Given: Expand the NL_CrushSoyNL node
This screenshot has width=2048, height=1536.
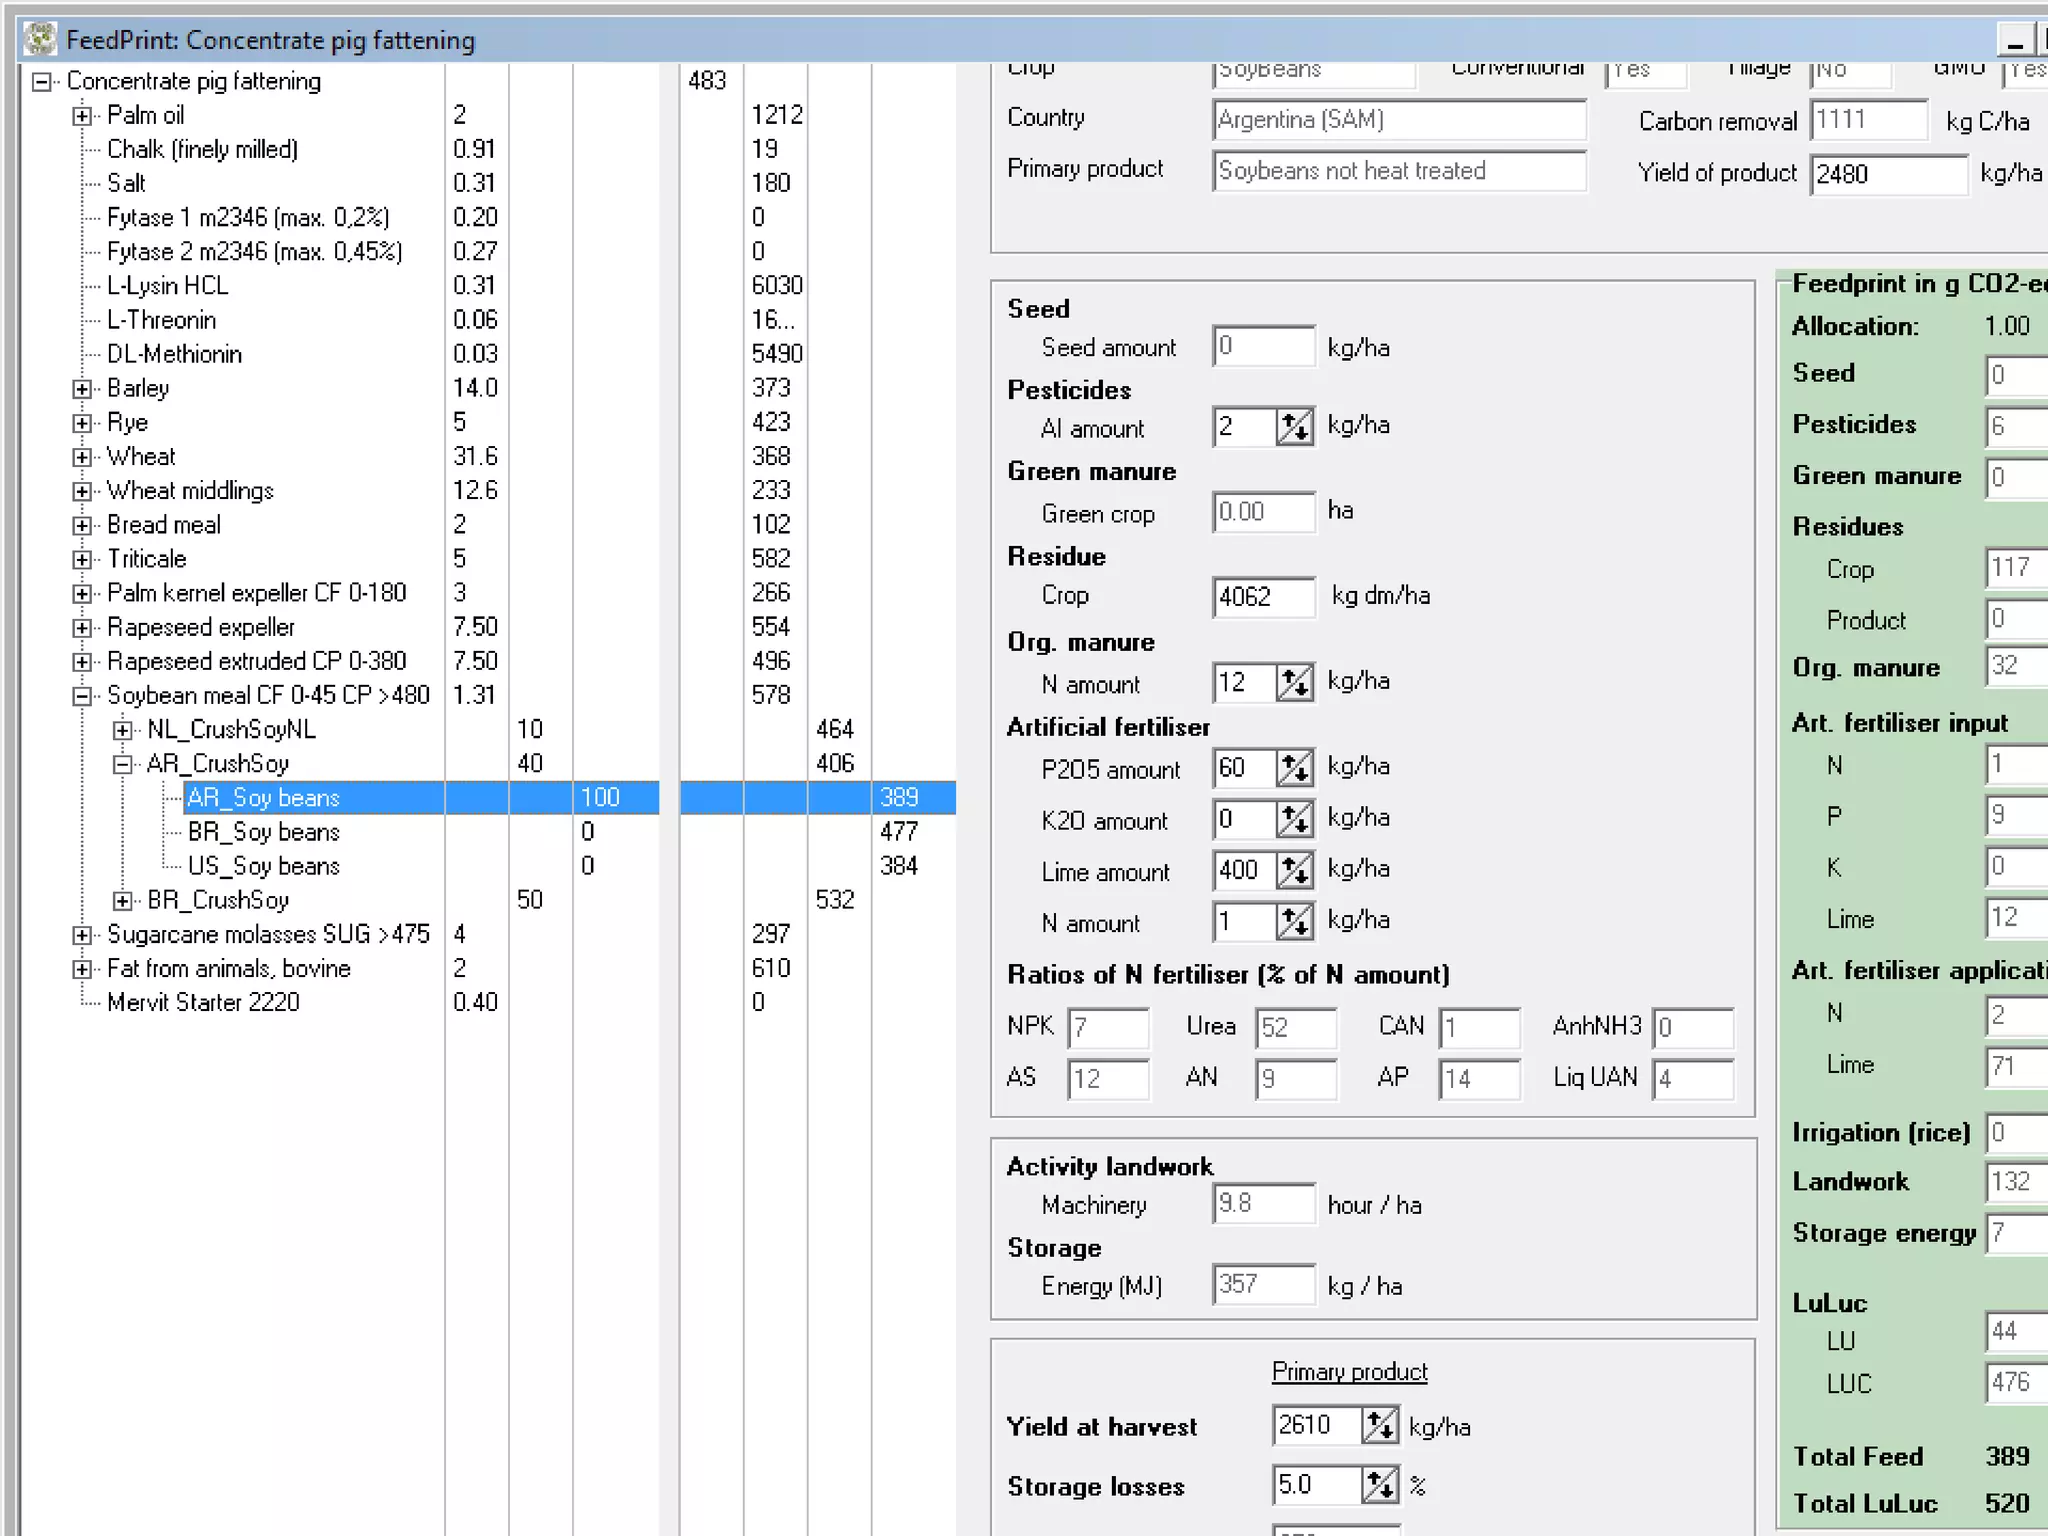Looking at the screenshot, I should point(122,730).
